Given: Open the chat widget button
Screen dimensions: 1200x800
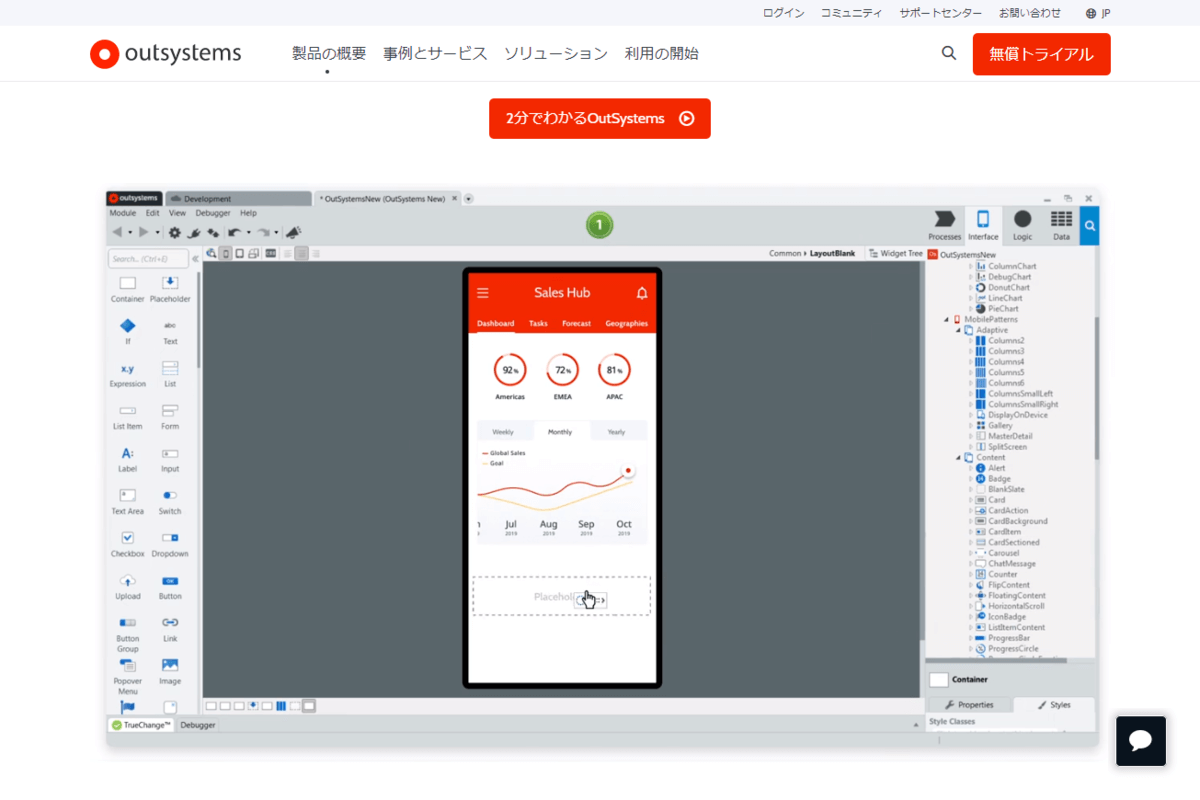Looking at the screenshot, I should pos(1141,741).
